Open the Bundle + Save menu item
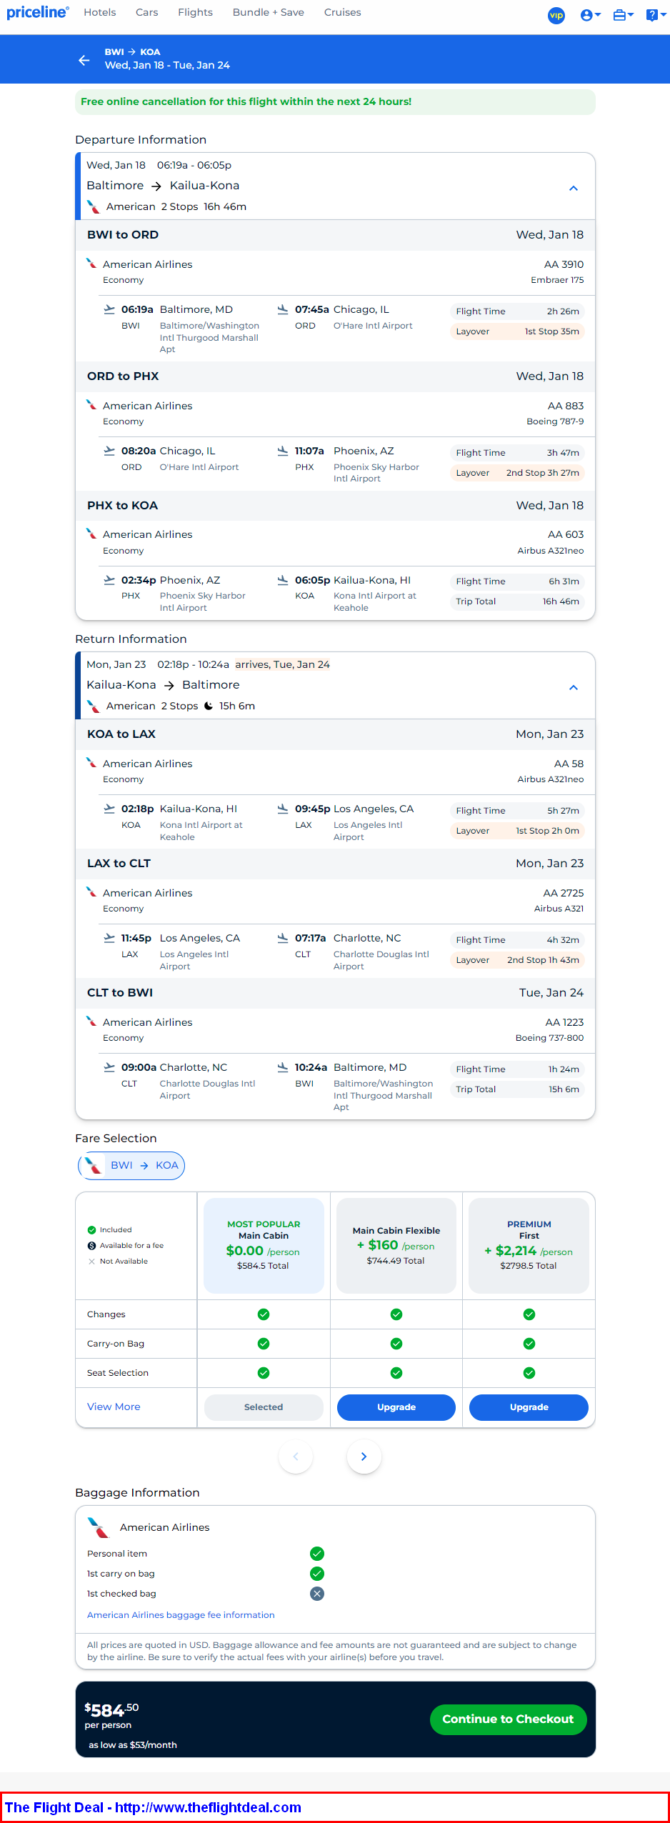Viewport: 670px width, 1823px height. [x=268, y=13]
